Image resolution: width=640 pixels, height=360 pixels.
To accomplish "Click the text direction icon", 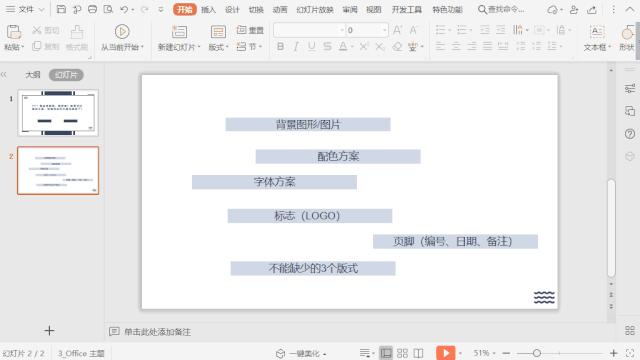I will point(518,30).
